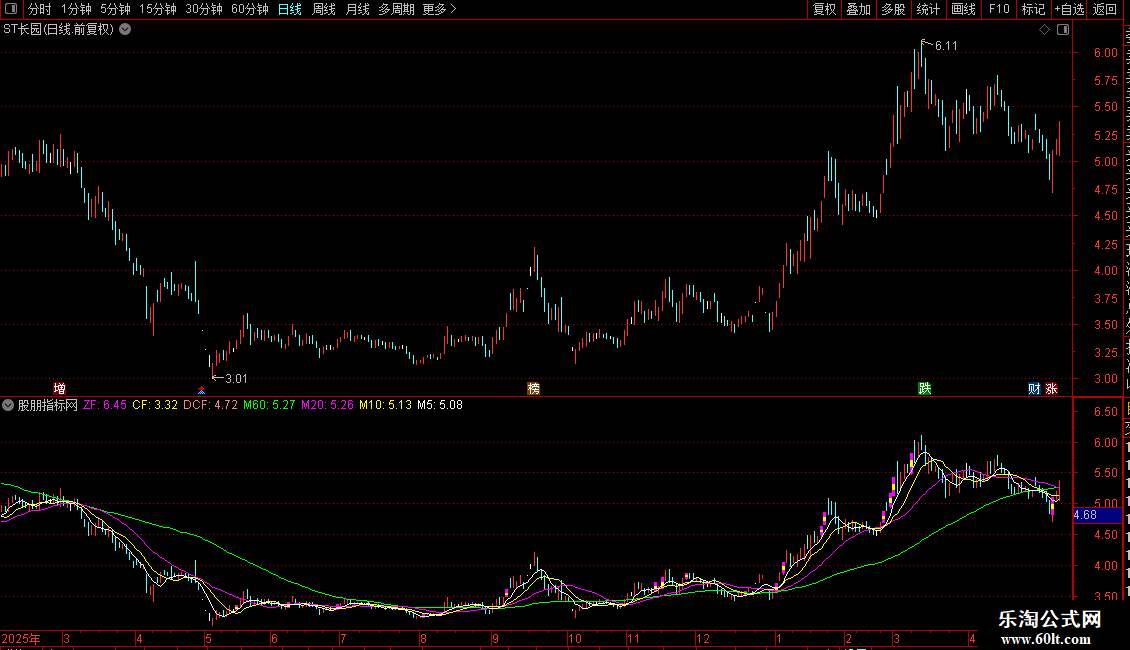The width and height of the screenshot is (1130, 650).
Task: Click the green 跌 event marker
Action: point(925,388)
